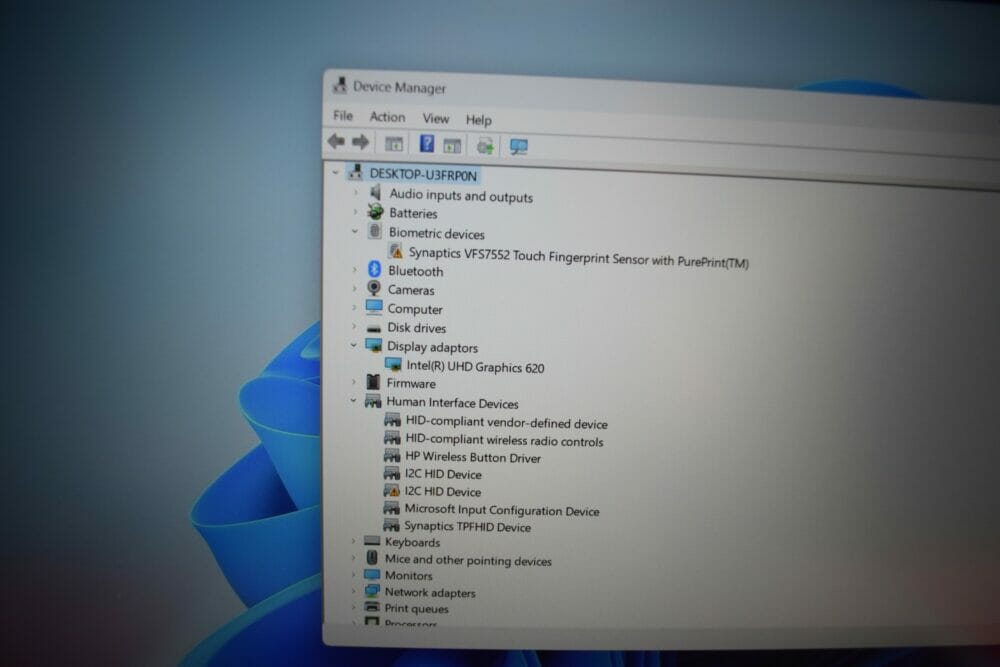
Task: Open the View menu
Action: tap(436, 118)
